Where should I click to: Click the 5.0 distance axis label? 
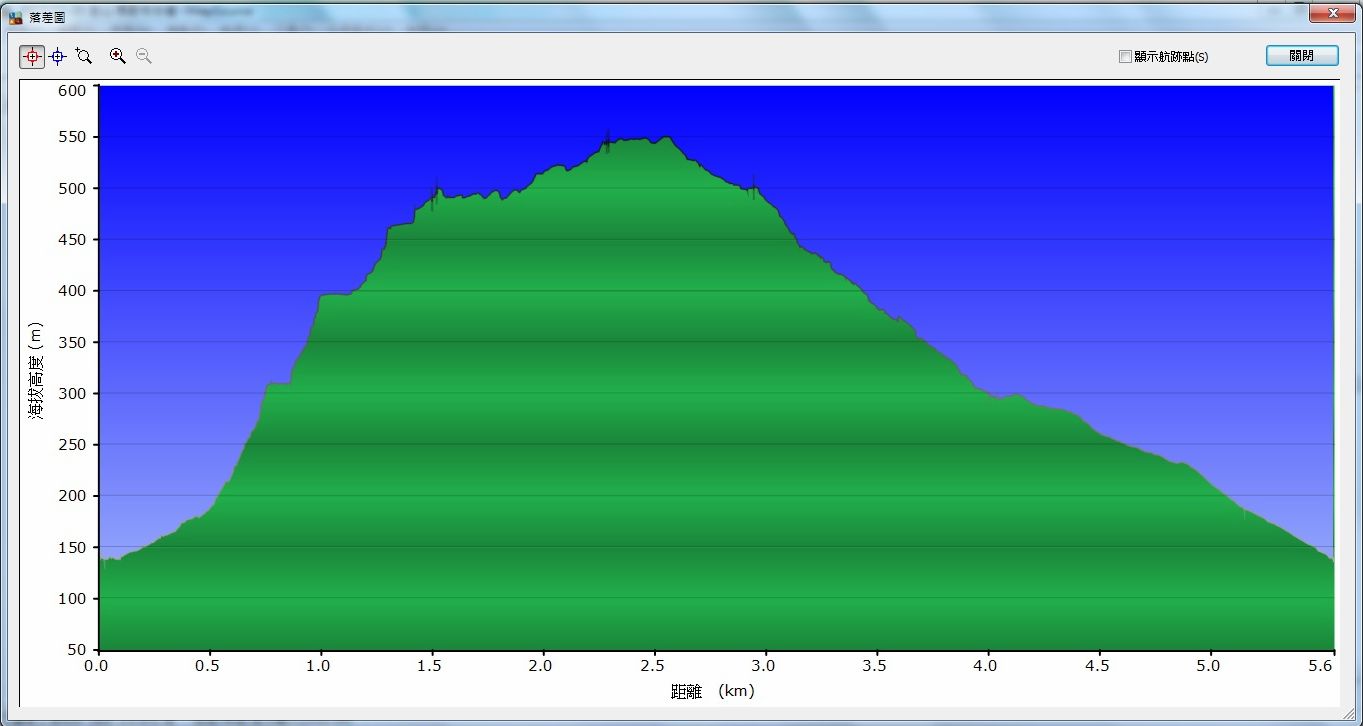pos(1209,665)
